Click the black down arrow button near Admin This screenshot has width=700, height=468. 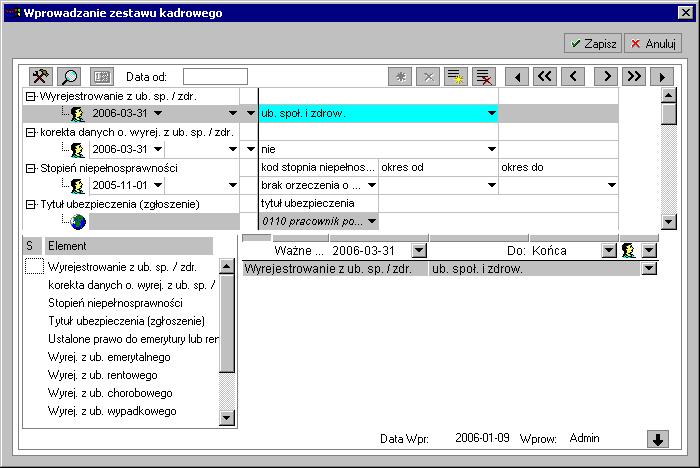[658, 439]
